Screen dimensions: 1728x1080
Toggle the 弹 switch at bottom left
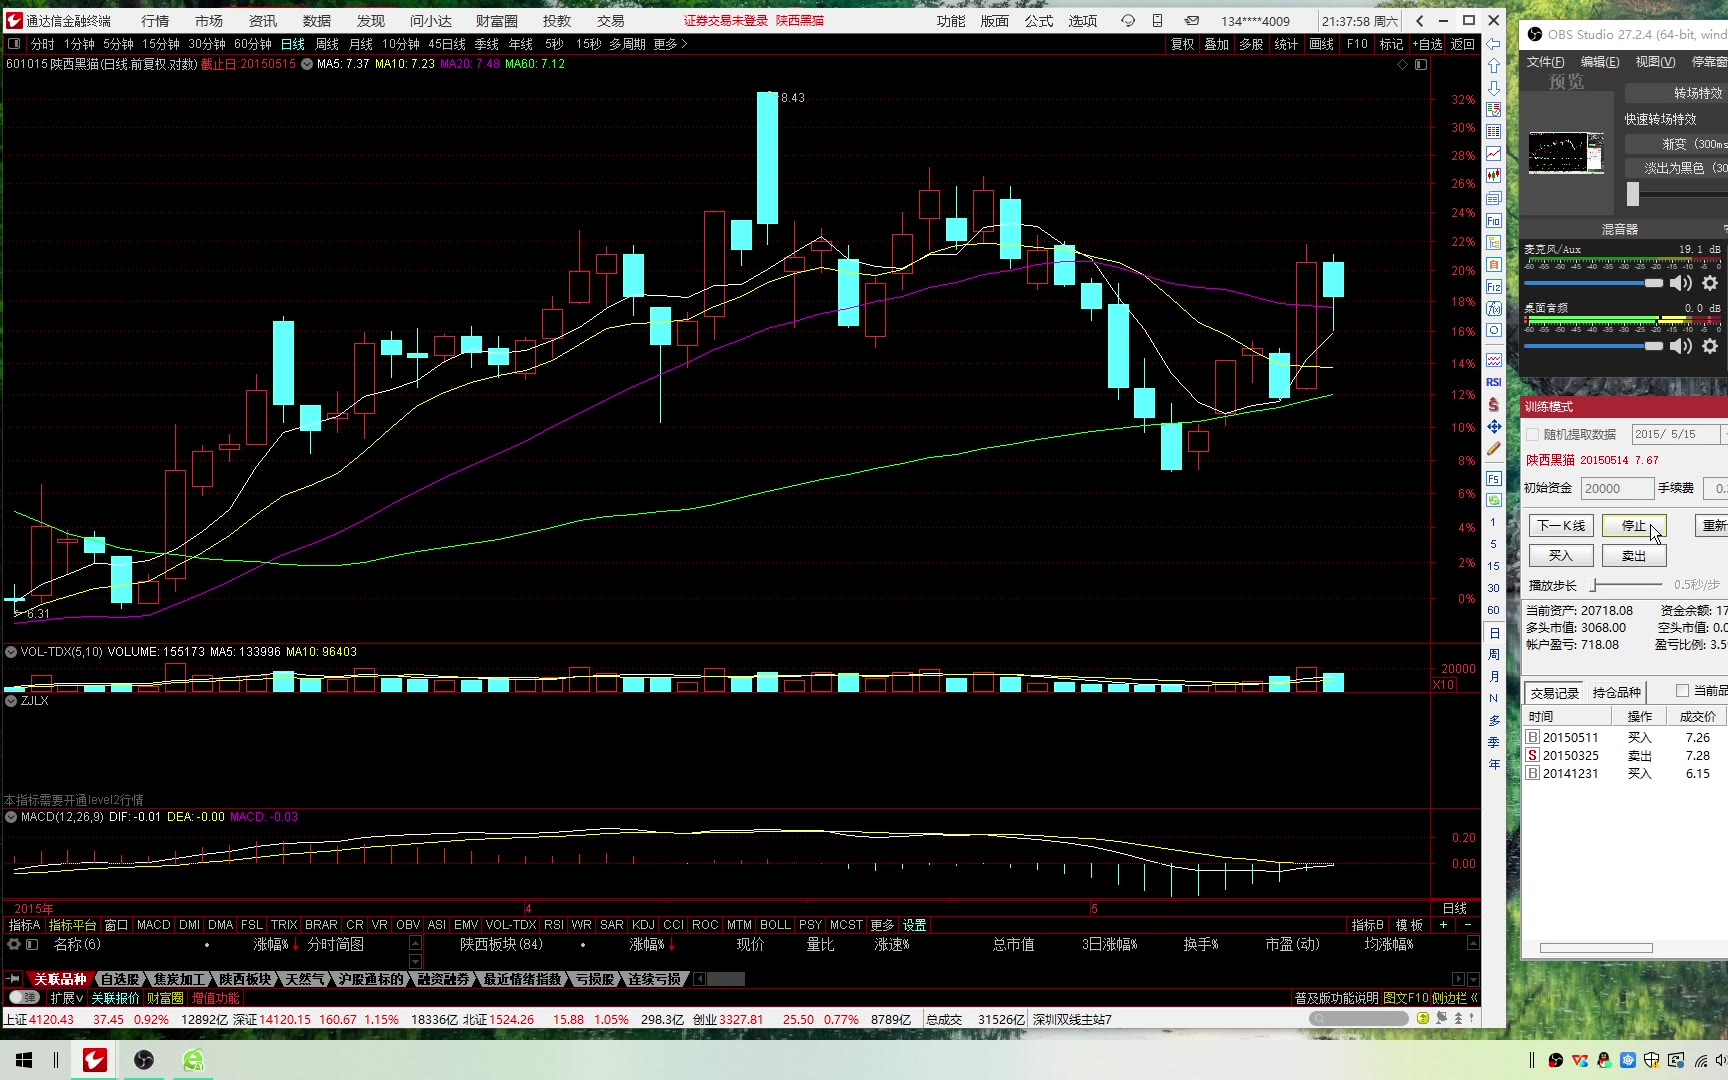pyautogui.click(x=24, y=998)
